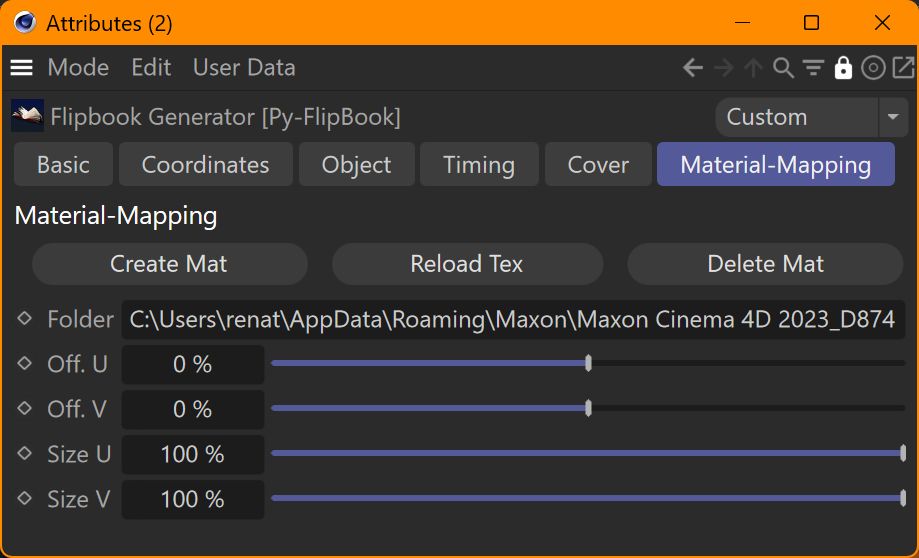
Task: Open a new Attribute Manager window icon
Action: point(903,68)
